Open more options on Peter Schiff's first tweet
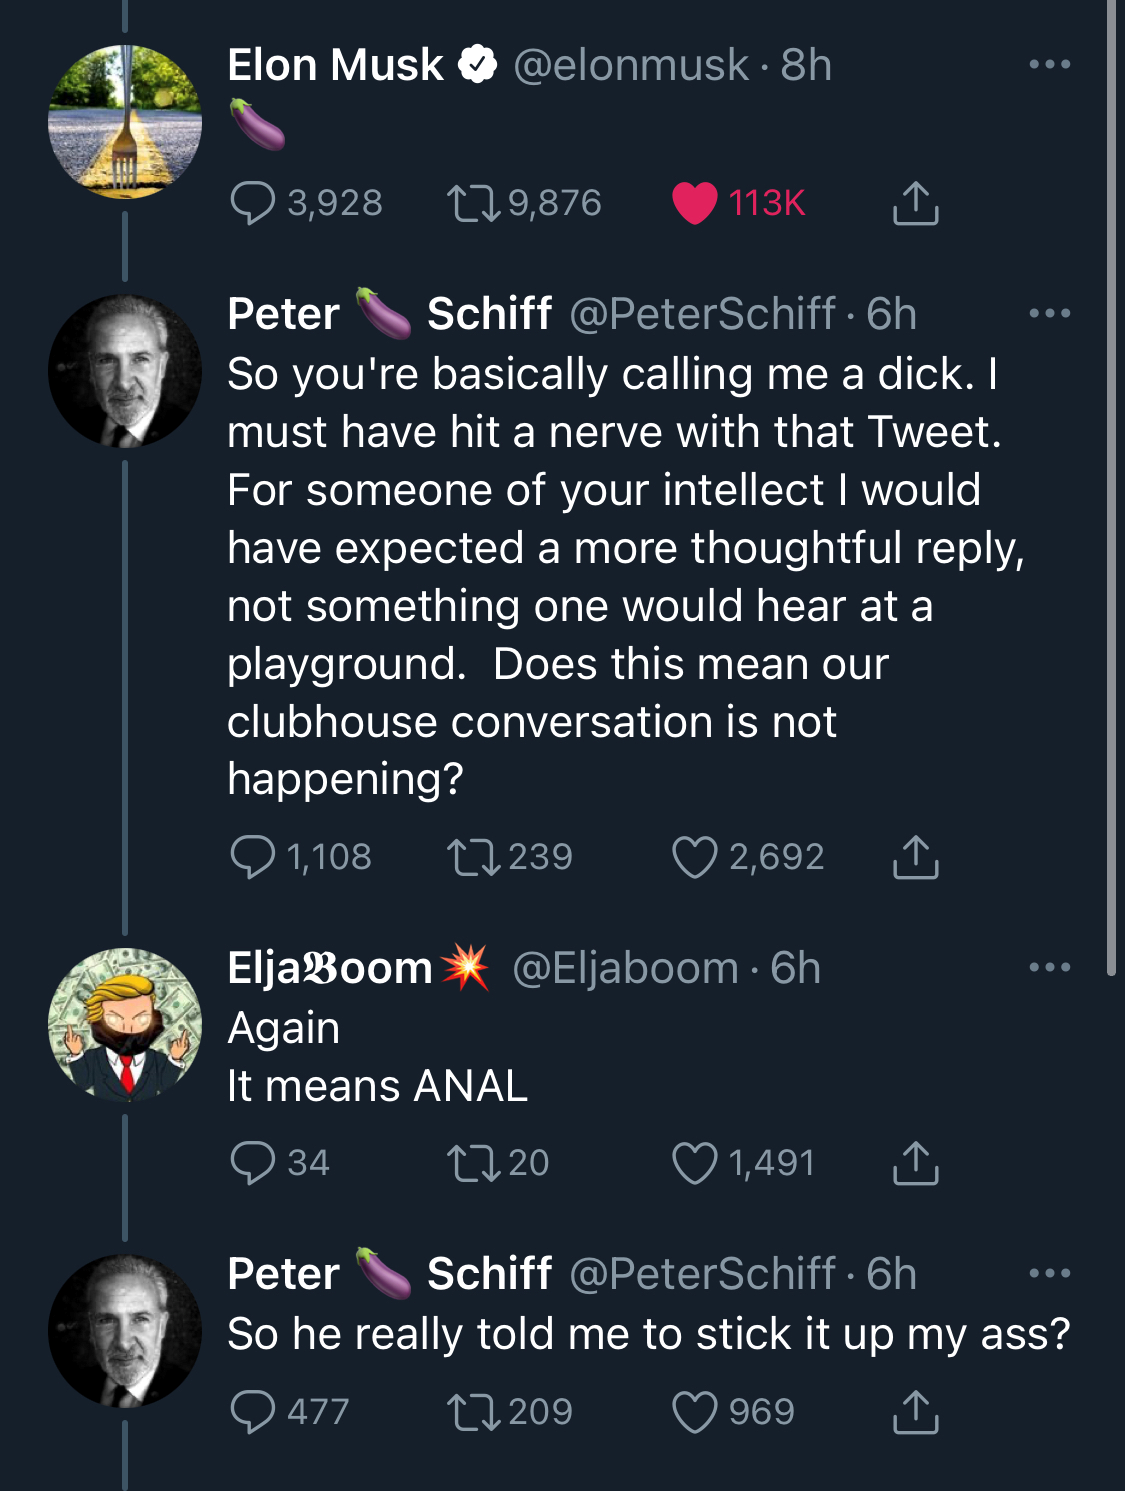Image resolution: width=1125 pixels, height=1491 pixels. [x=1049, y=314]
